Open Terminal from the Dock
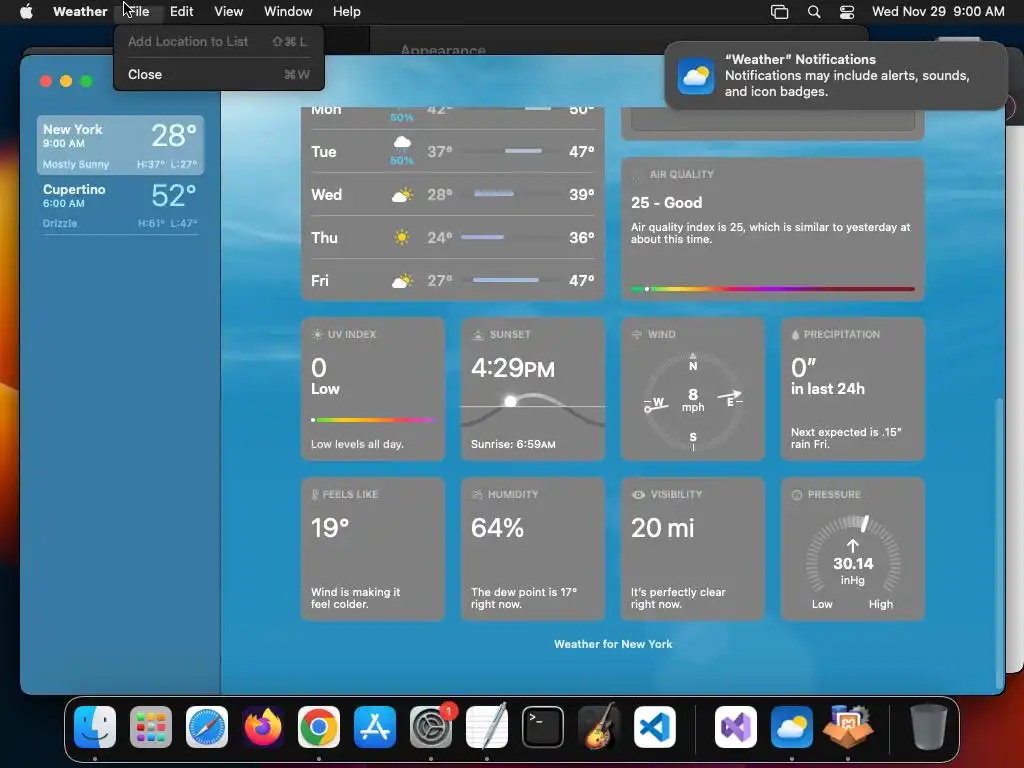The height and width of the screenshot is (768, 1024). click(x=543, y=727)
